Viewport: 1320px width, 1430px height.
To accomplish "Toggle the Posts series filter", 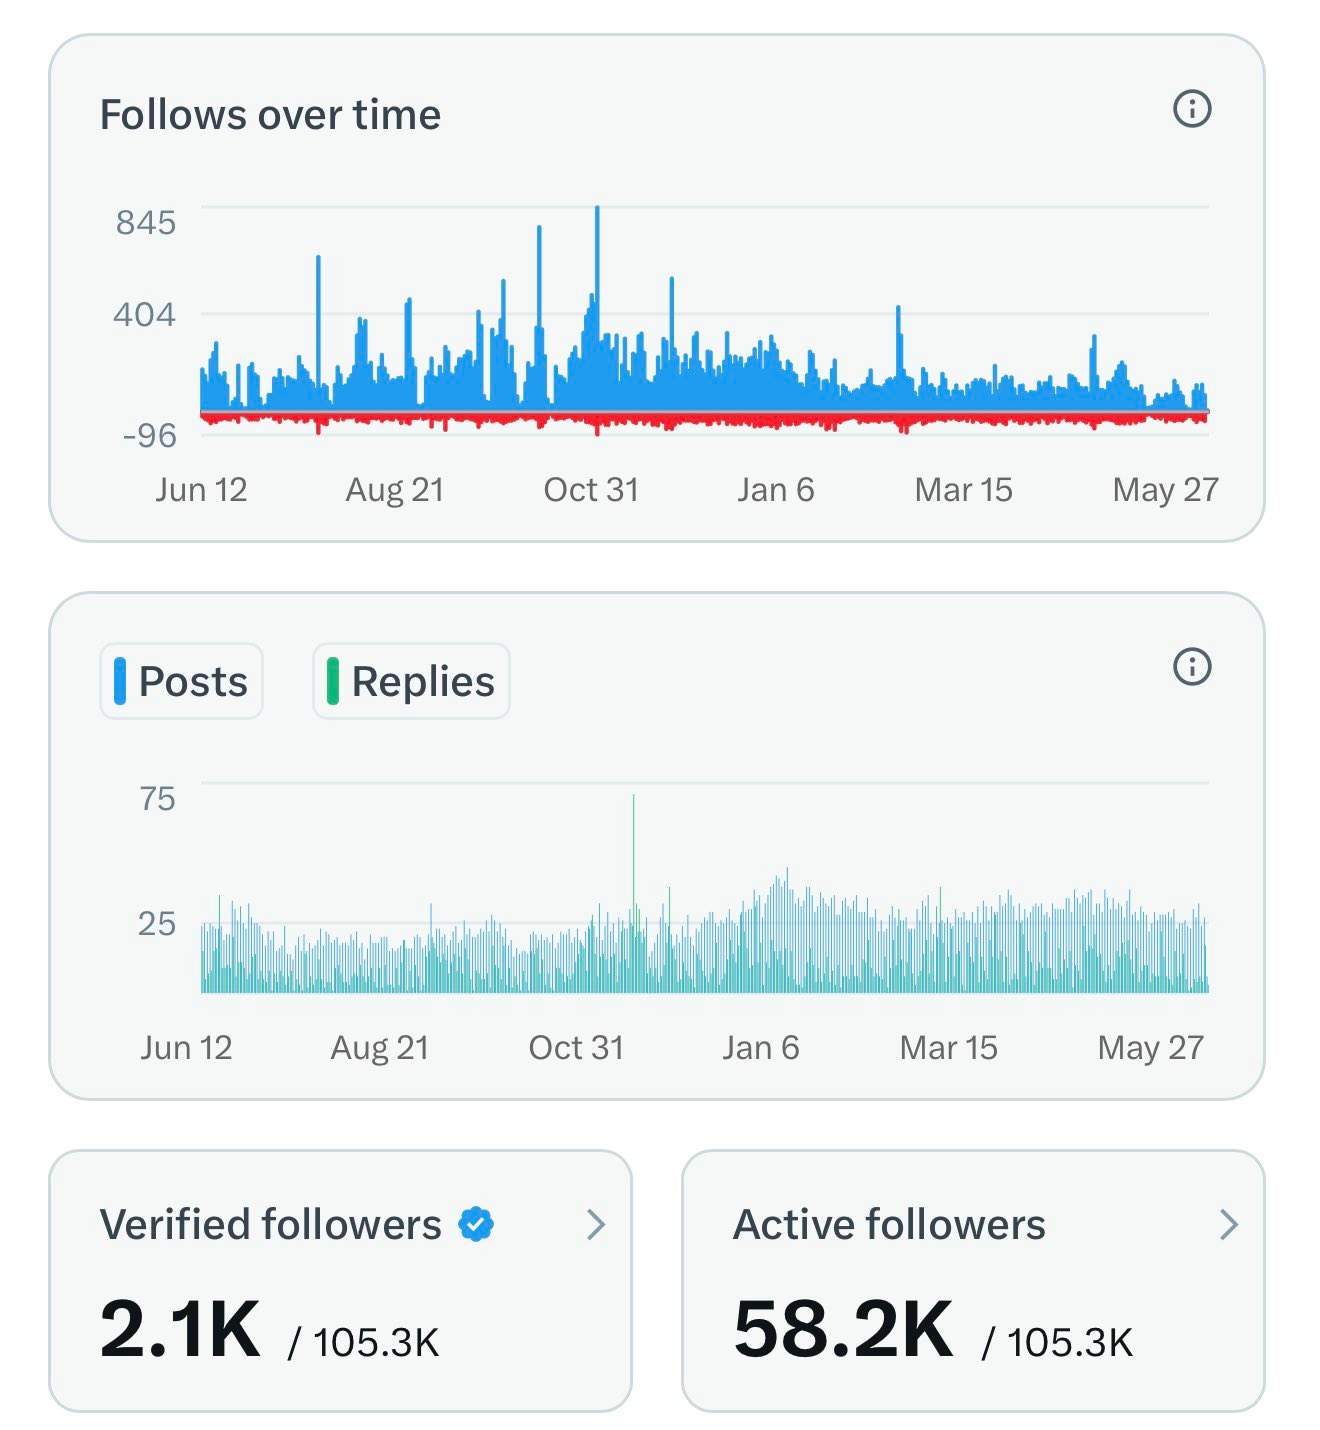I will (181, 681).
